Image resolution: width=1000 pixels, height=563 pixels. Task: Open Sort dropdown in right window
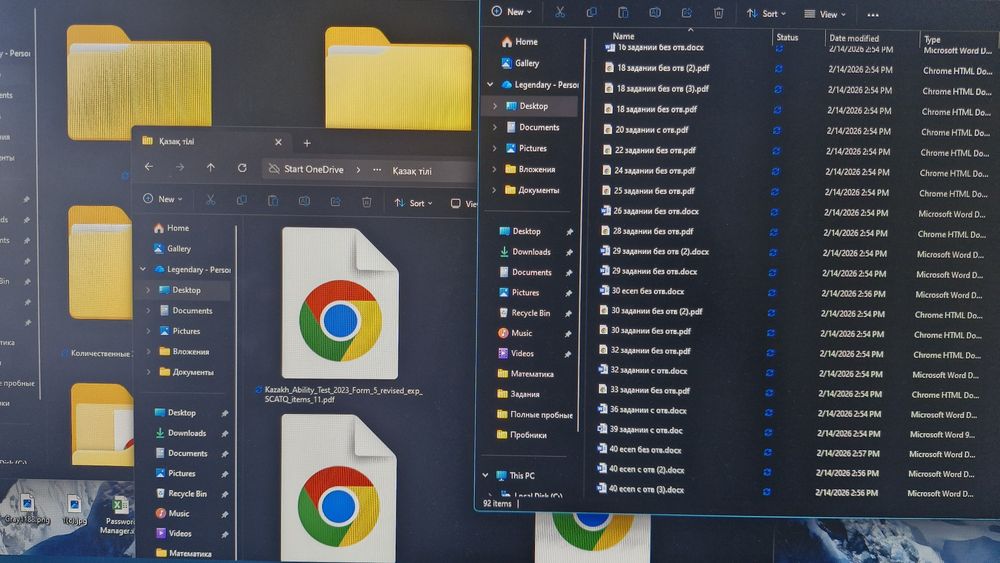[766, 13]
